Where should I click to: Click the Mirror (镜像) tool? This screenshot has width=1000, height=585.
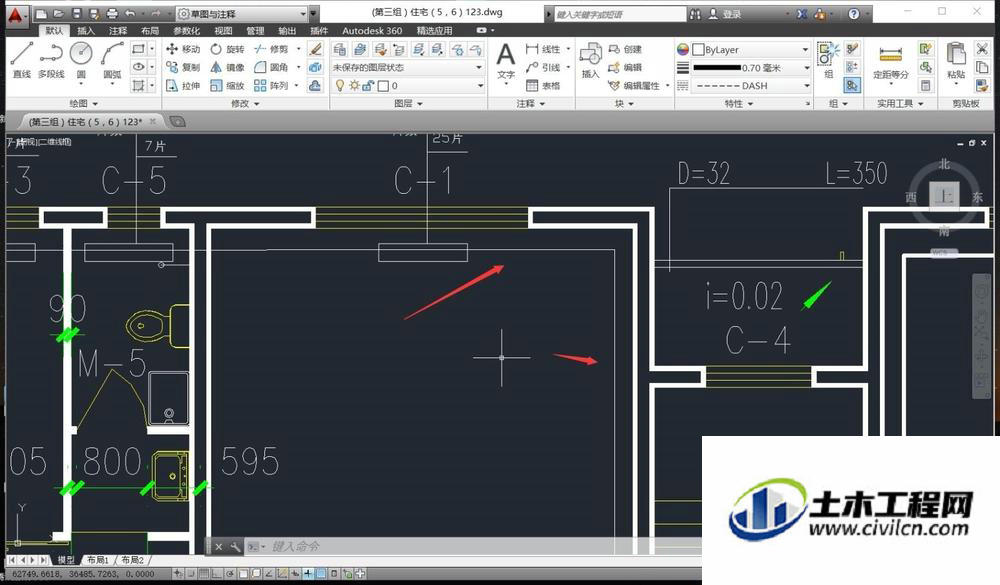[x=227, y=67]
